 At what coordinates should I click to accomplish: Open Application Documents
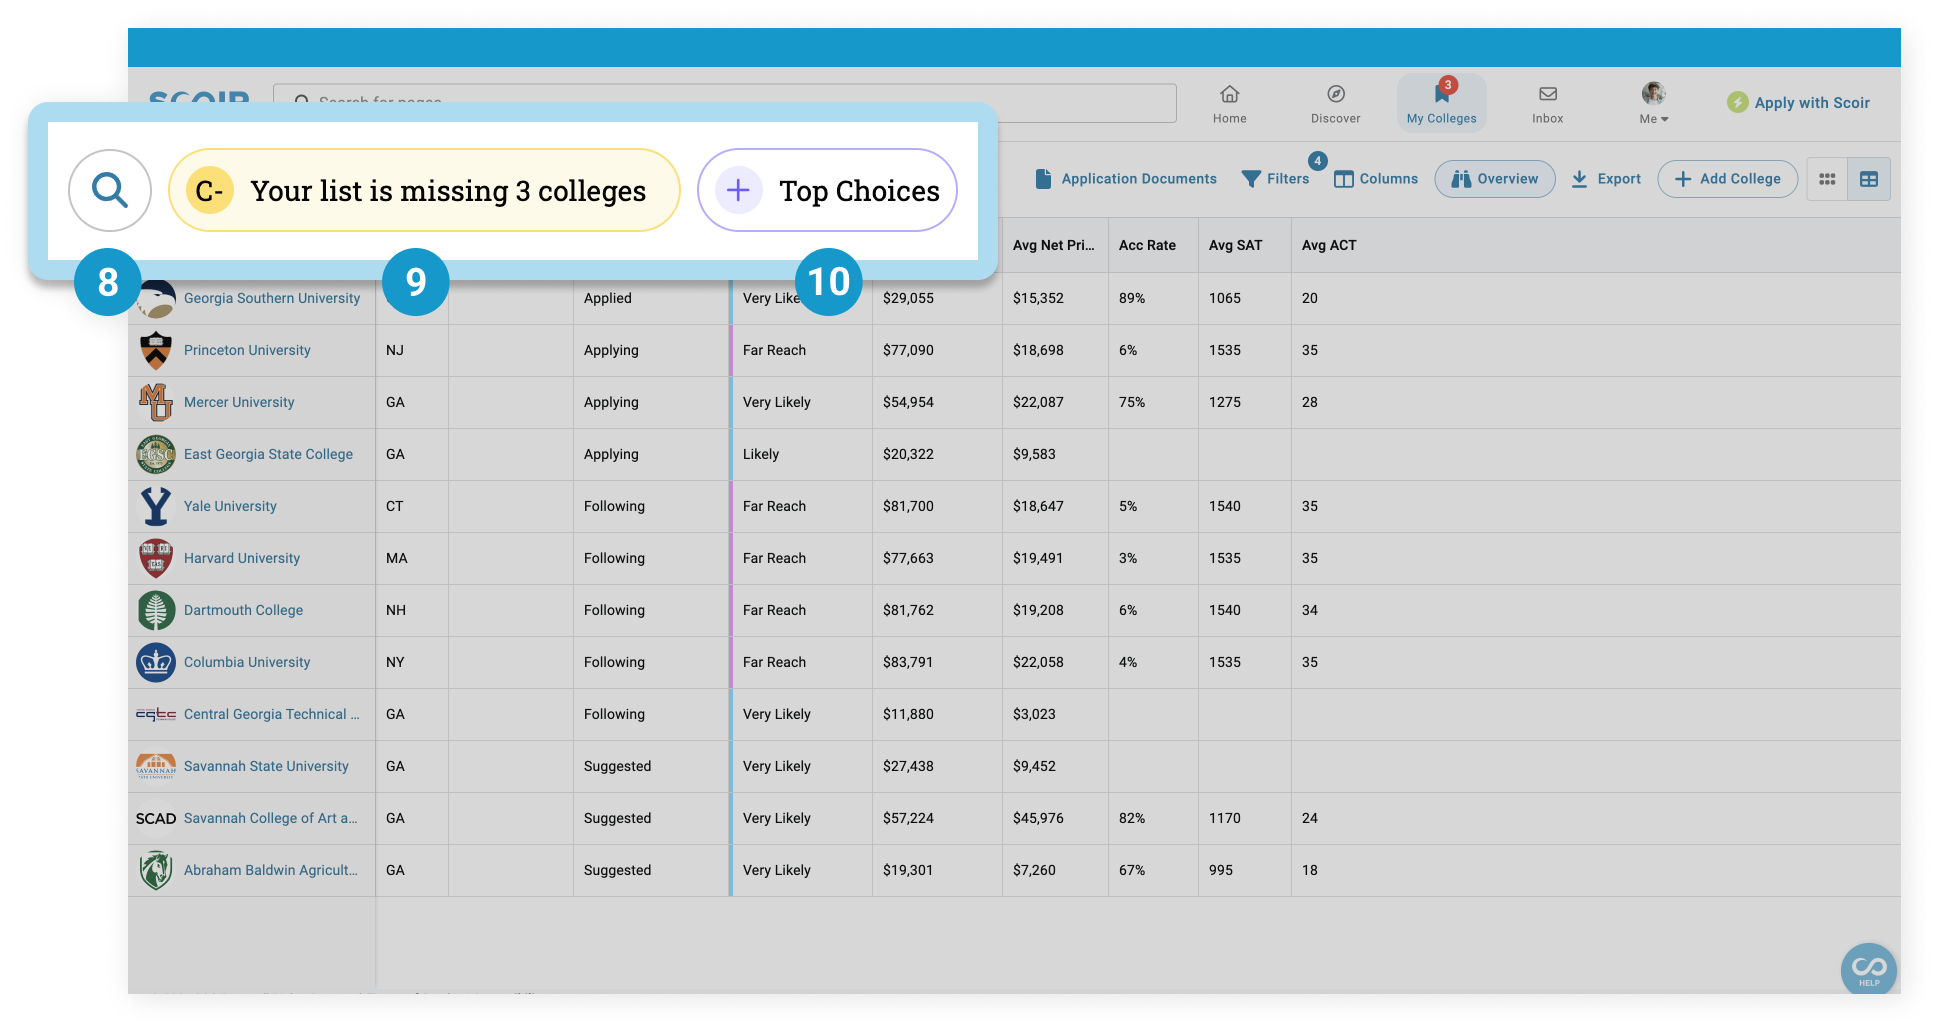pos(1125,179)
